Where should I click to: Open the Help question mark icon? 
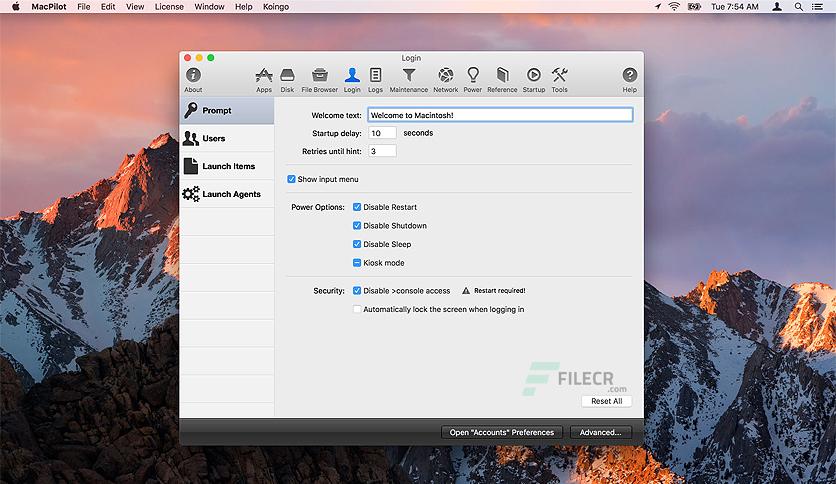[x=630, y=80]
